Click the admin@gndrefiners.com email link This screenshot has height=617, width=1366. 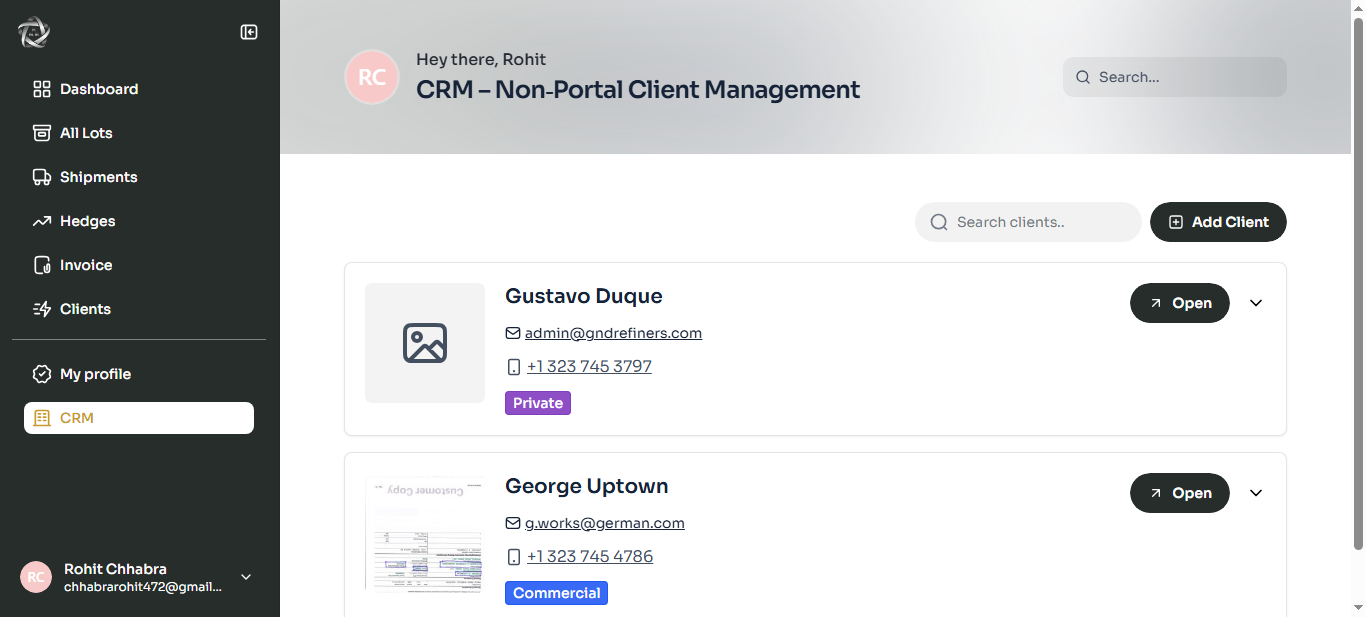click(613, 333)
